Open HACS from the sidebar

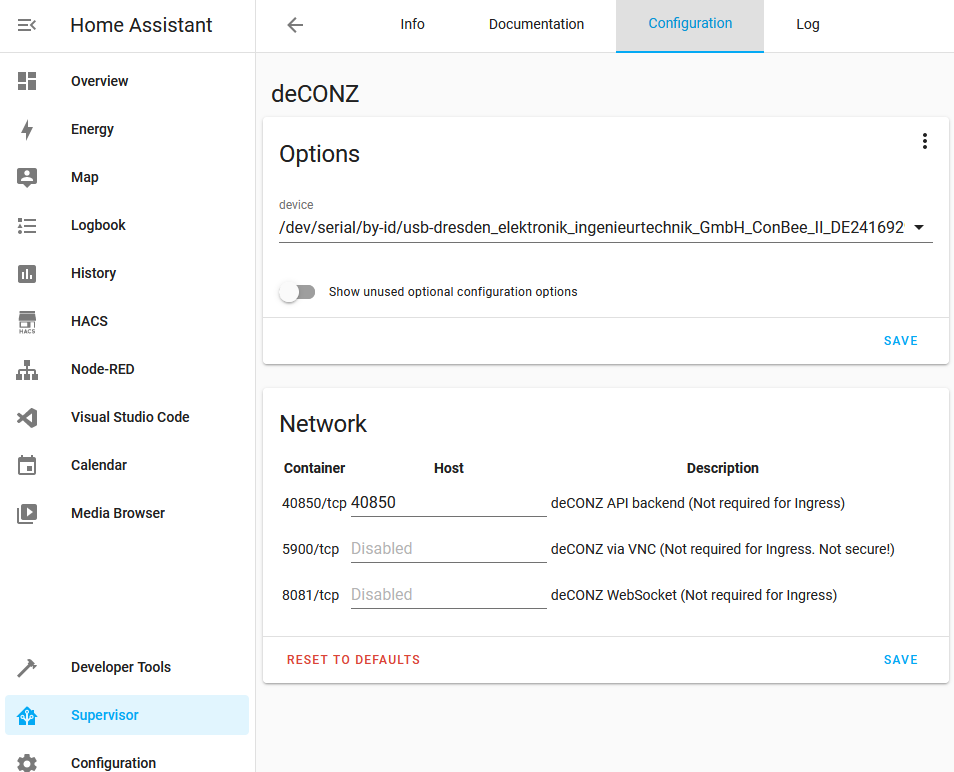[x=127, y=321]
